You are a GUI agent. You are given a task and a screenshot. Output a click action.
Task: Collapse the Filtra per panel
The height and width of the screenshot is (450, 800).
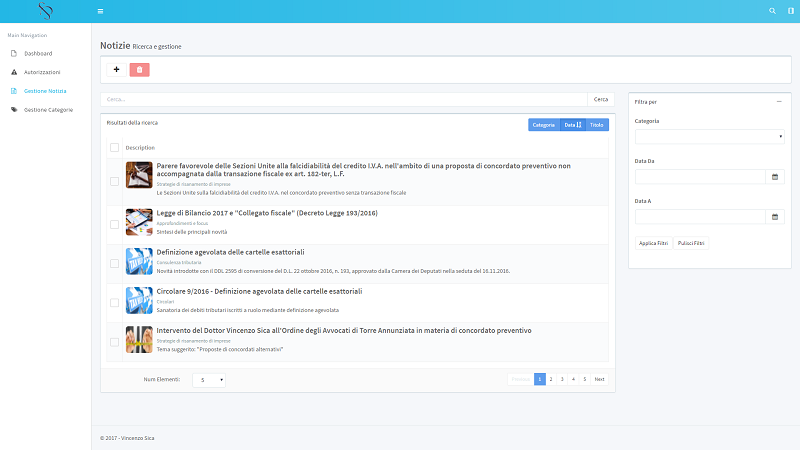pyautogui.click(x=778, y=101)
